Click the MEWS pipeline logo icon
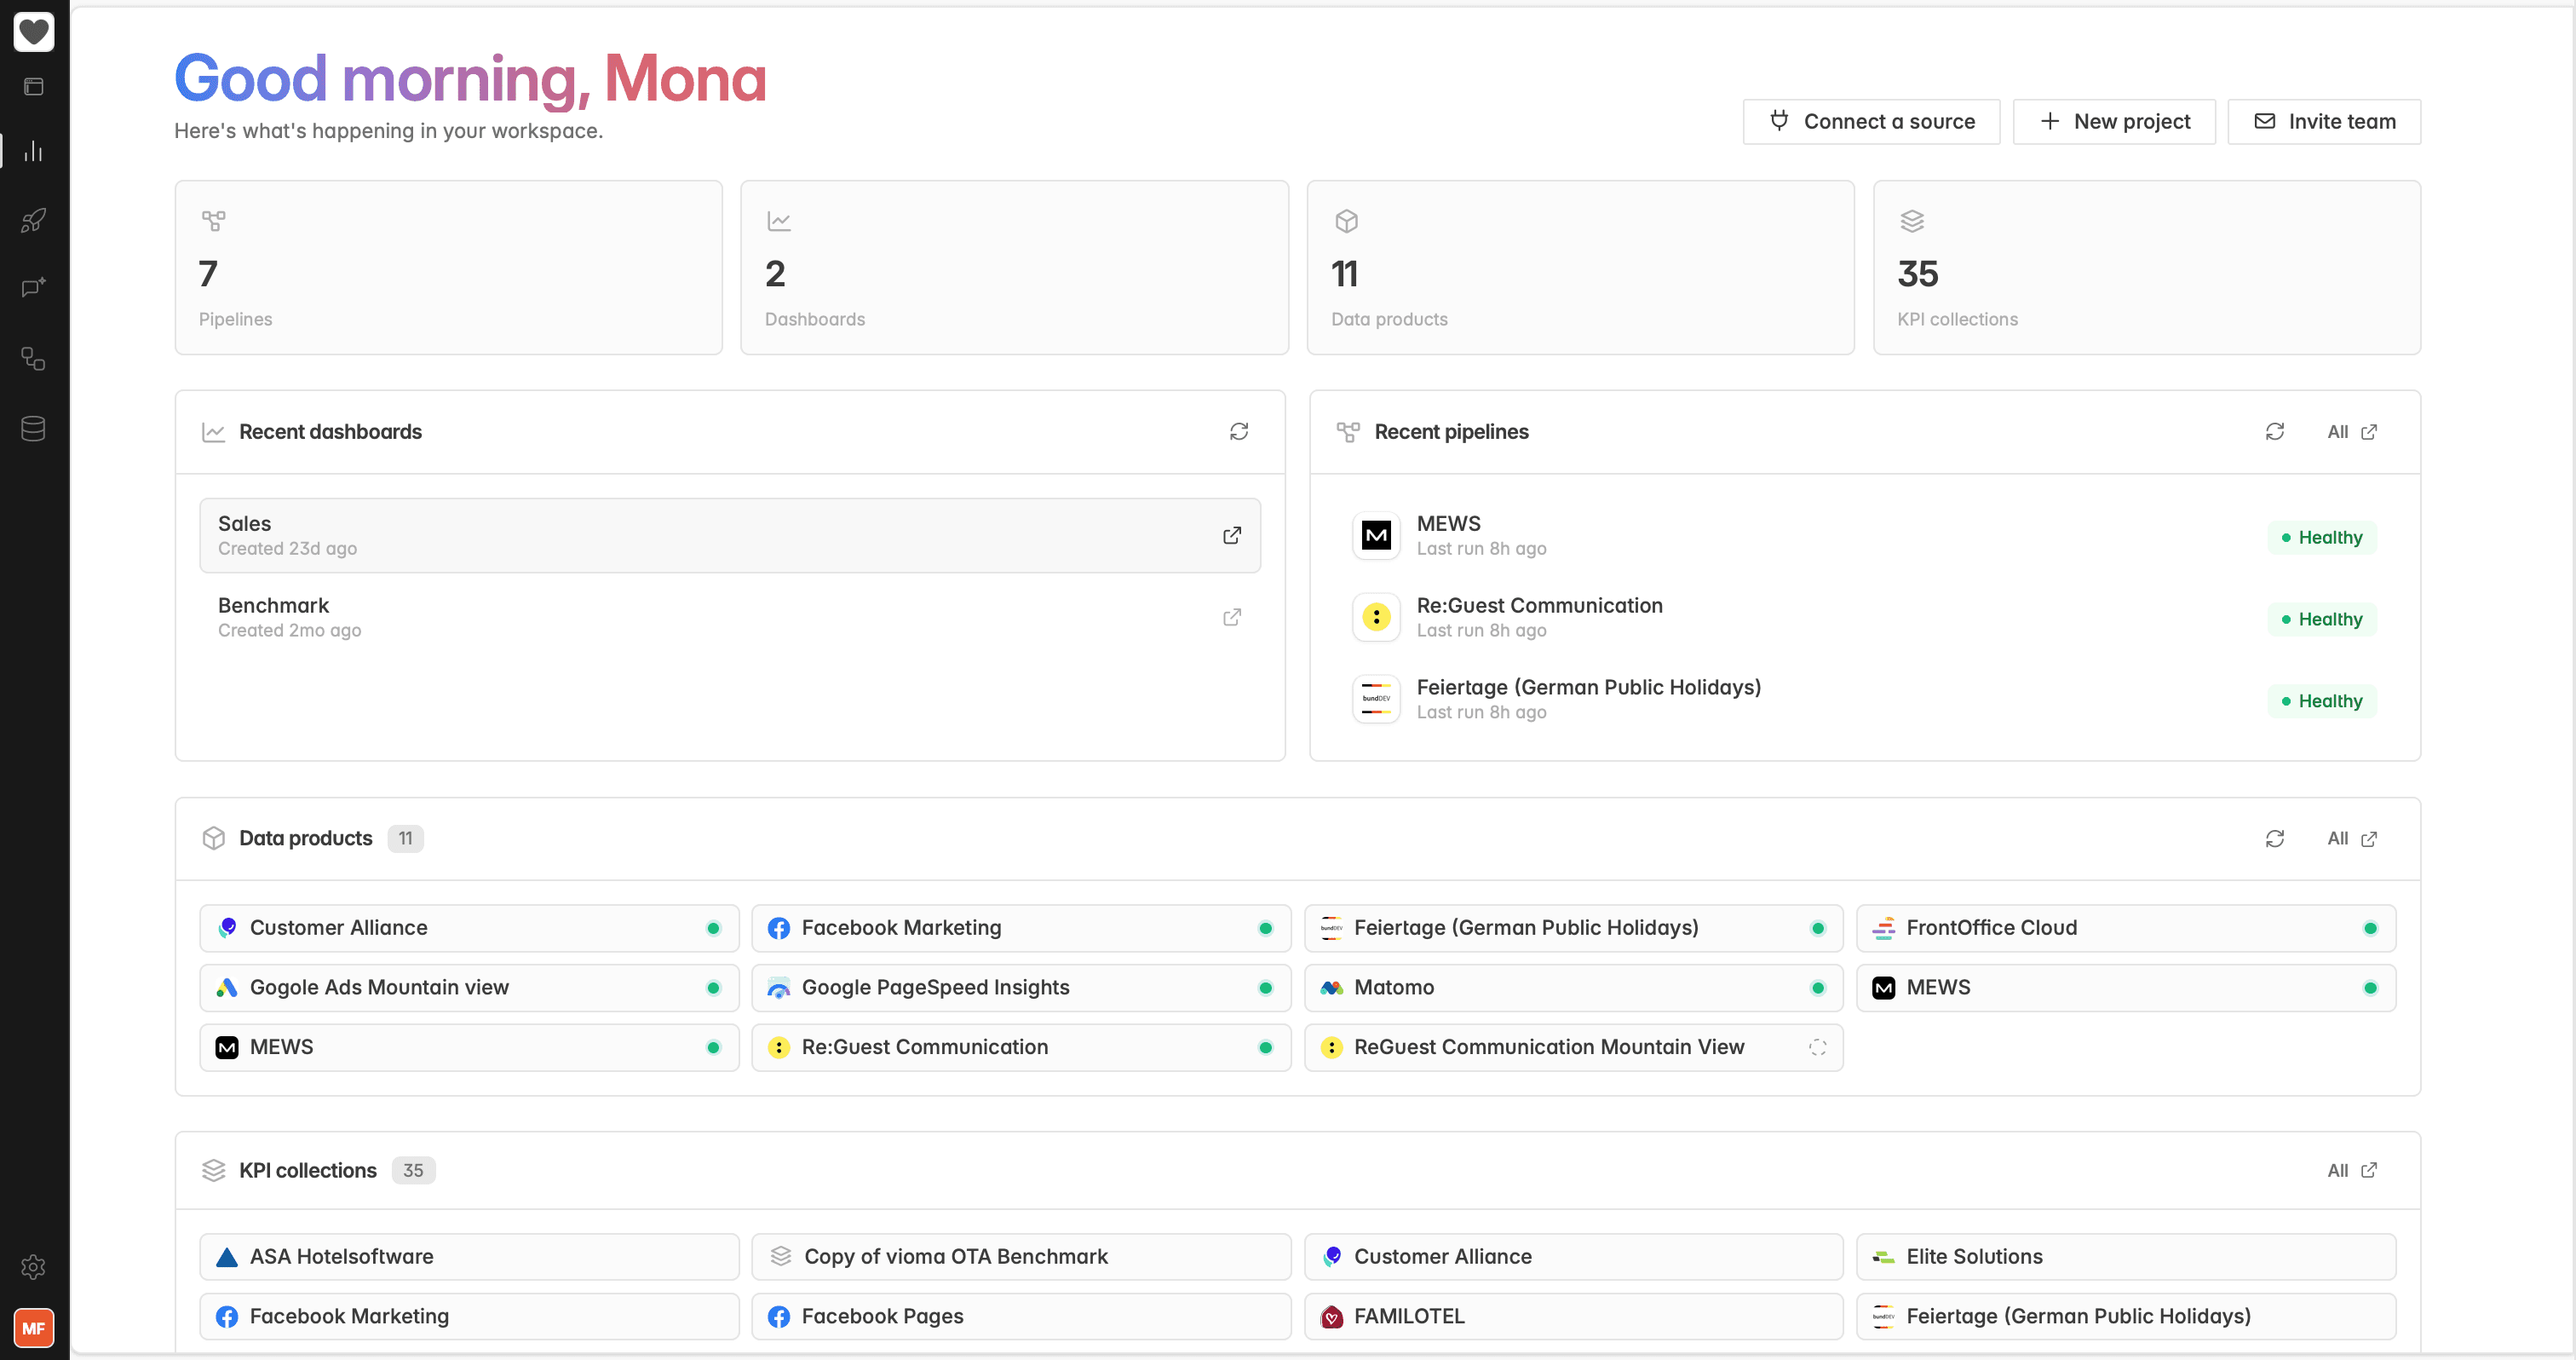2576x1360 pixels. 1376,536
